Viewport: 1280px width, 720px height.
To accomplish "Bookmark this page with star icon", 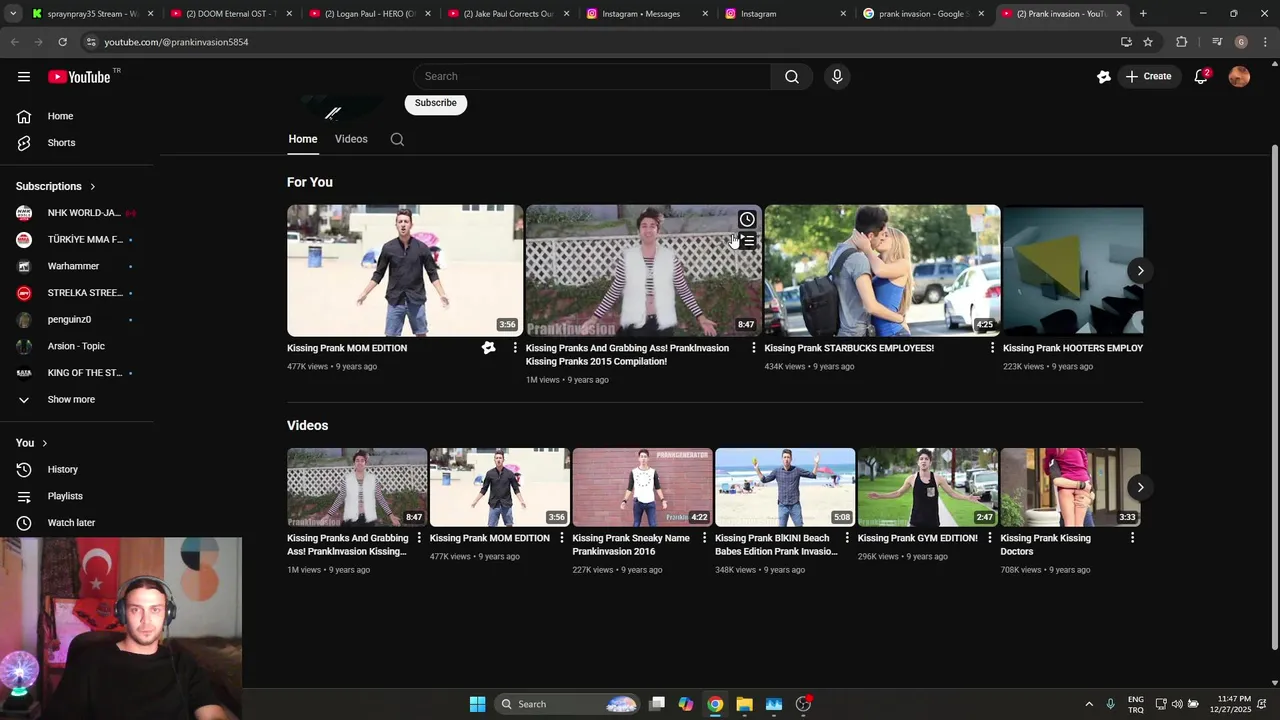I will 1148,42.
